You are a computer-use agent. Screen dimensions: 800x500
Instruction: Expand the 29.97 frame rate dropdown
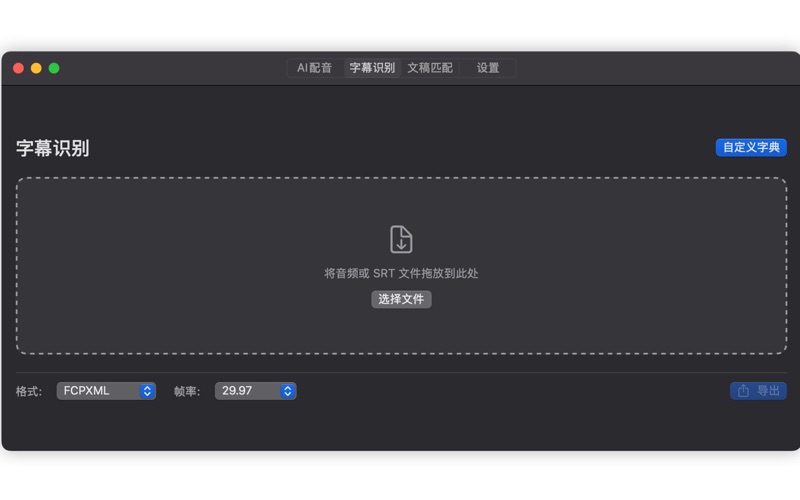[x=247, y=391]
